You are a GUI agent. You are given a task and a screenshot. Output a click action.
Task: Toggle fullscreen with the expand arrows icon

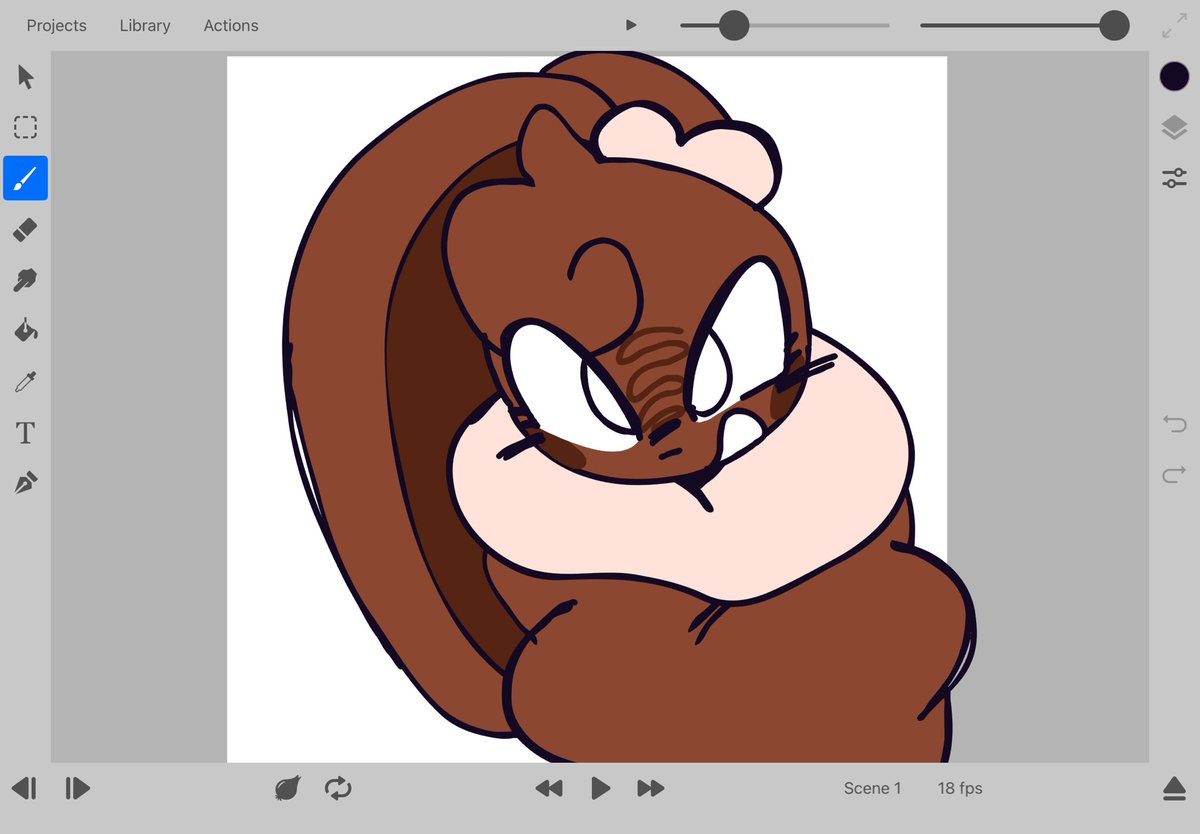[1174, 26]
